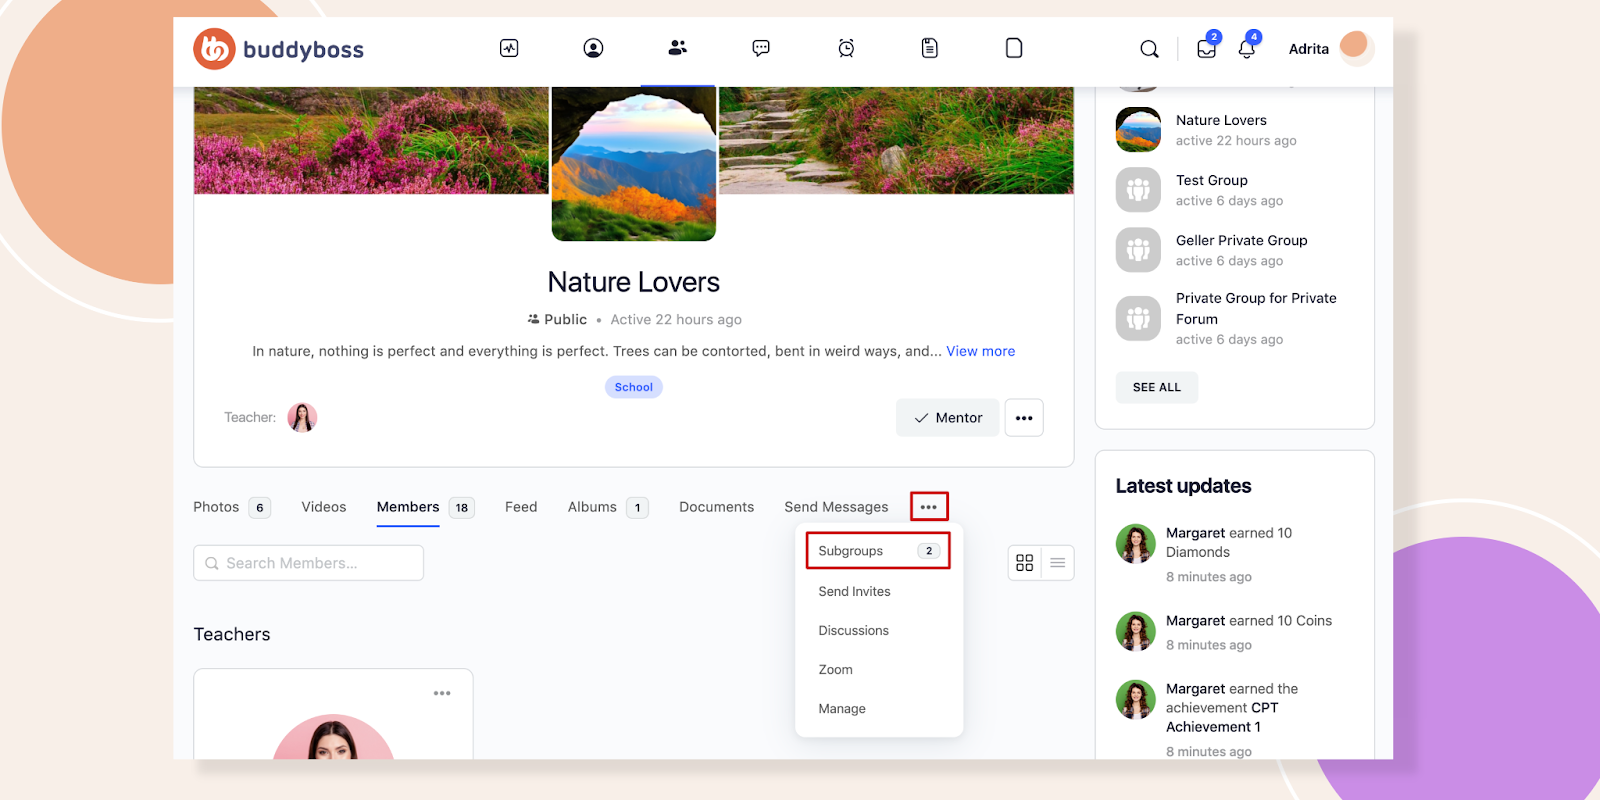Image resolution: width=1600 pixels, height=800 pixels.
Task: Choose Subgroups from the dropdown menu
Action: [878, 551]
